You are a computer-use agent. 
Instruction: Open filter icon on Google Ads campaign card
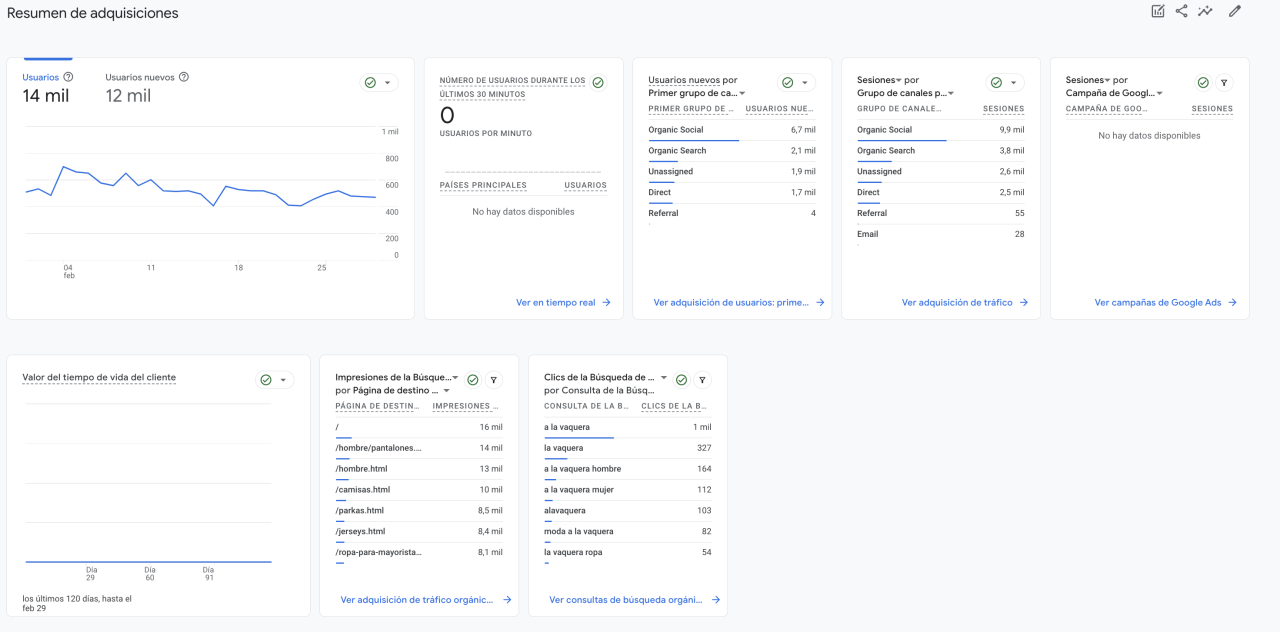point(1224,83)
